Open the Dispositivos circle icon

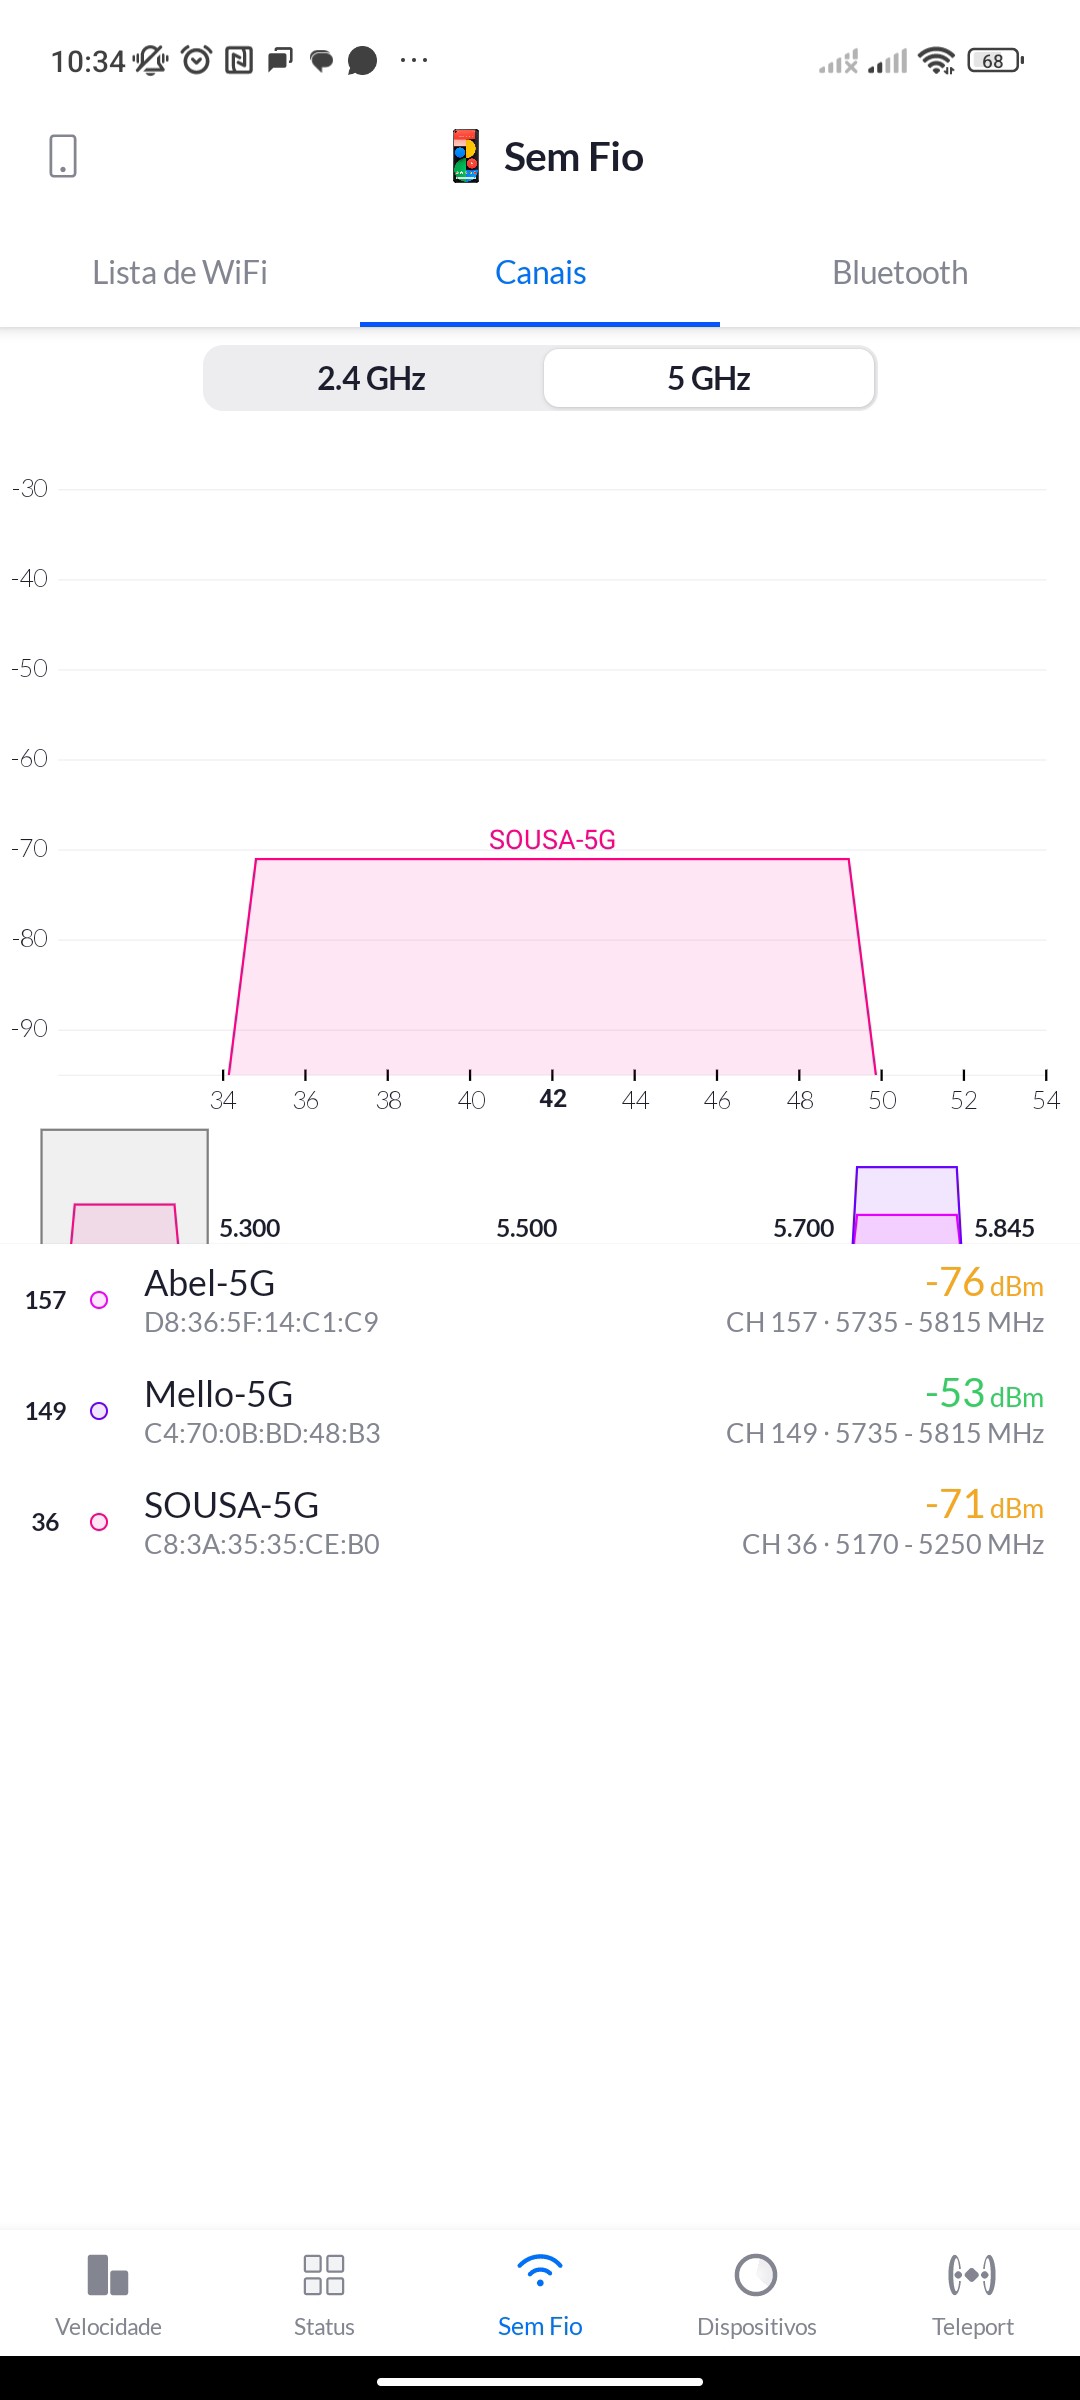(x=756, y=2275)
